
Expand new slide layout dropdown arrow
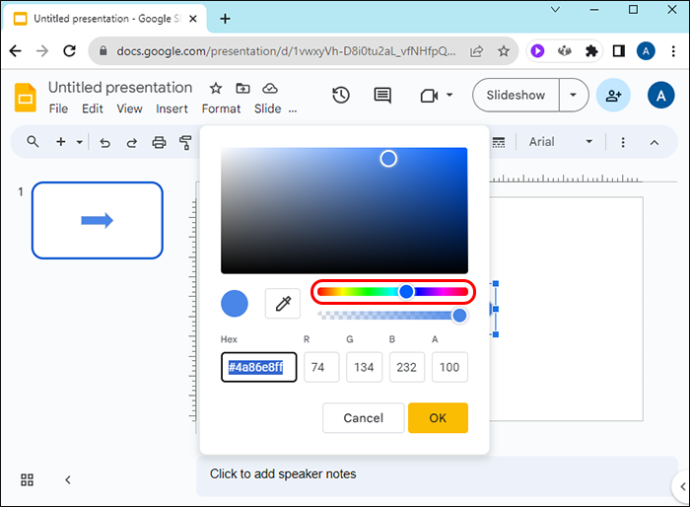(79, 142)
